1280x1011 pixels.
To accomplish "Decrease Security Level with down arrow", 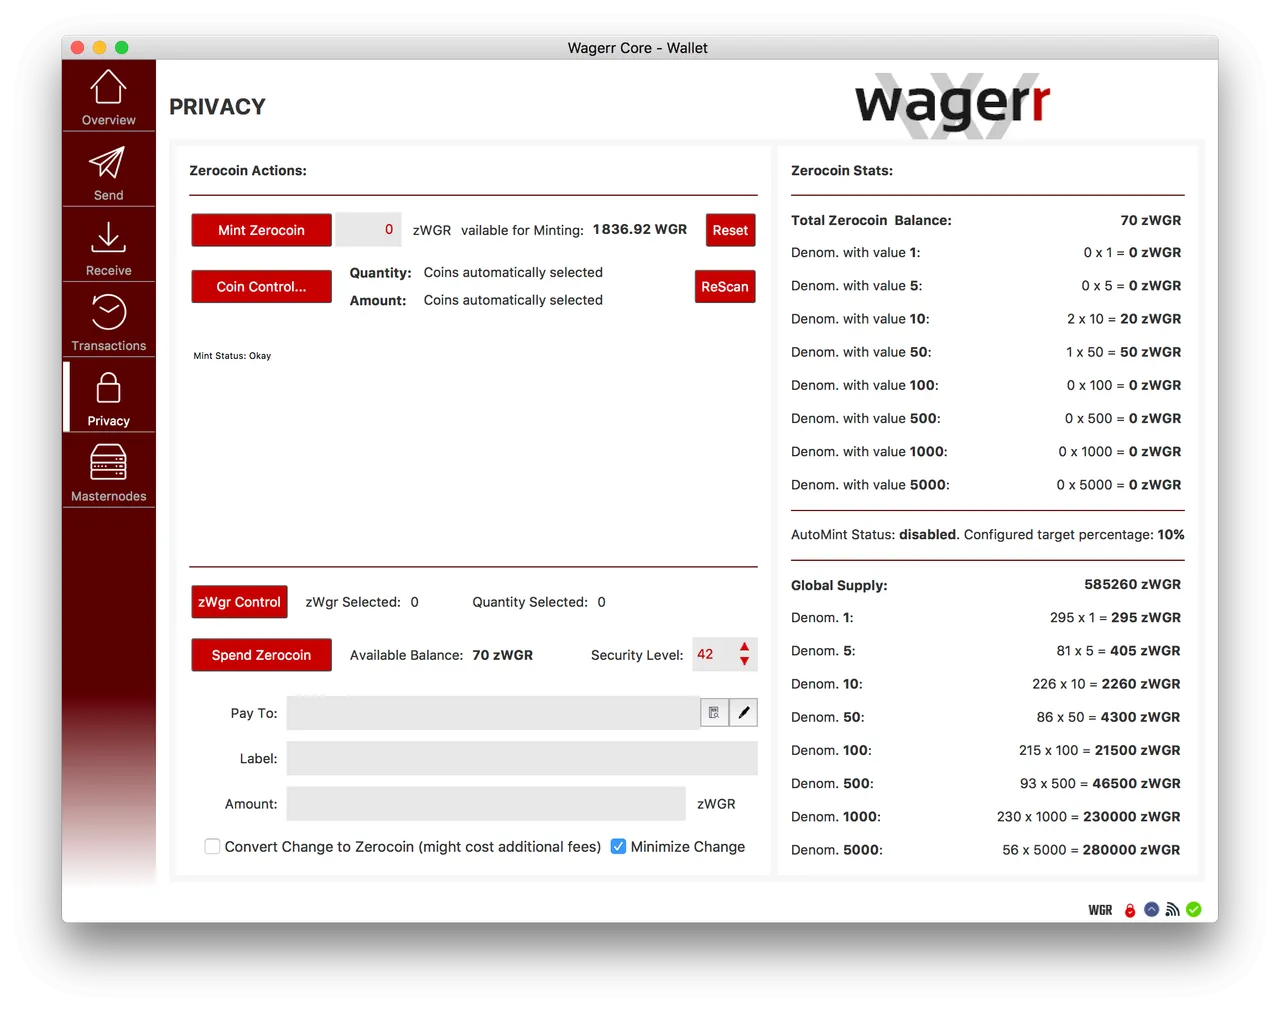I will 744,661.
